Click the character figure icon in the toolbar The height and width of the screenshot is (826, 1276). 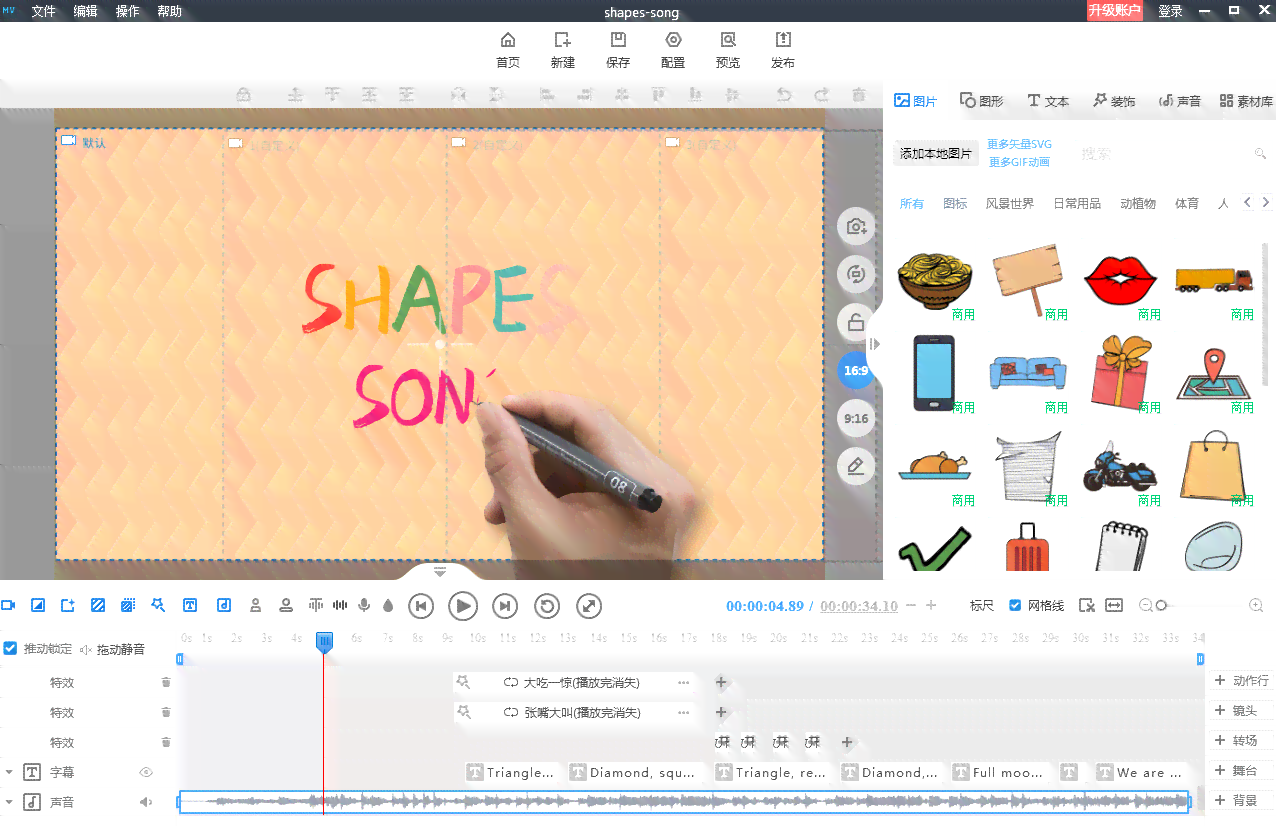256,605
